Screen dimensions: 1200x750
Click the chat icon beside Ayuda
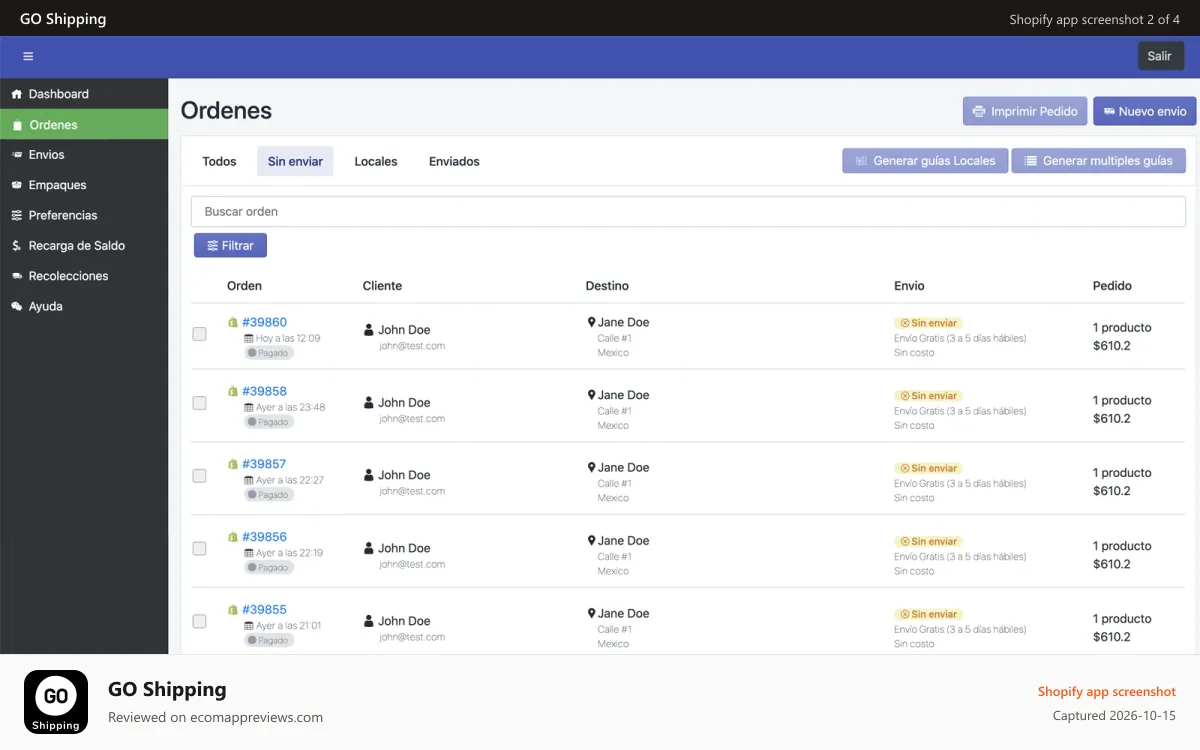16,306
